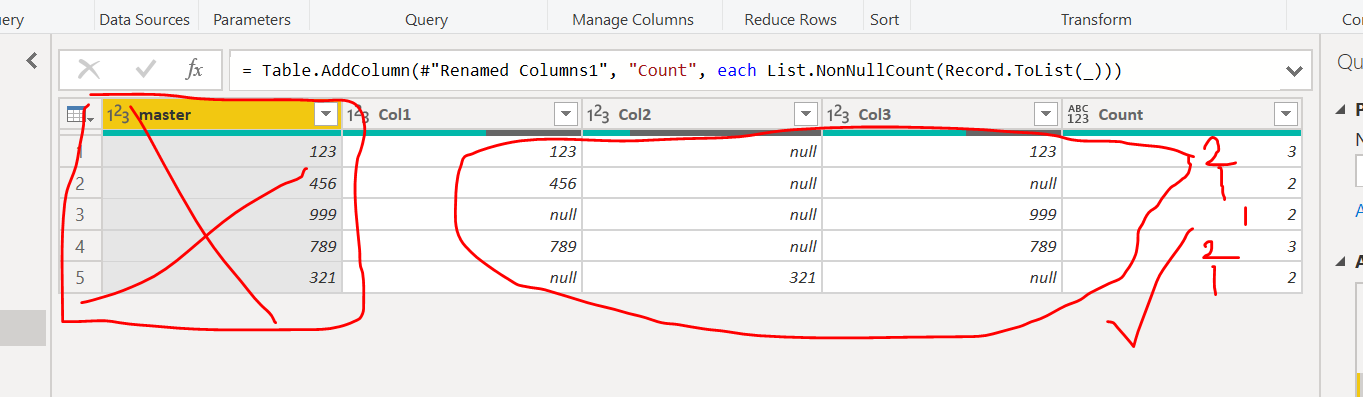
Task: Click Col2 cell with value 321
Action: pyautogui.click(x=702, y=278)
